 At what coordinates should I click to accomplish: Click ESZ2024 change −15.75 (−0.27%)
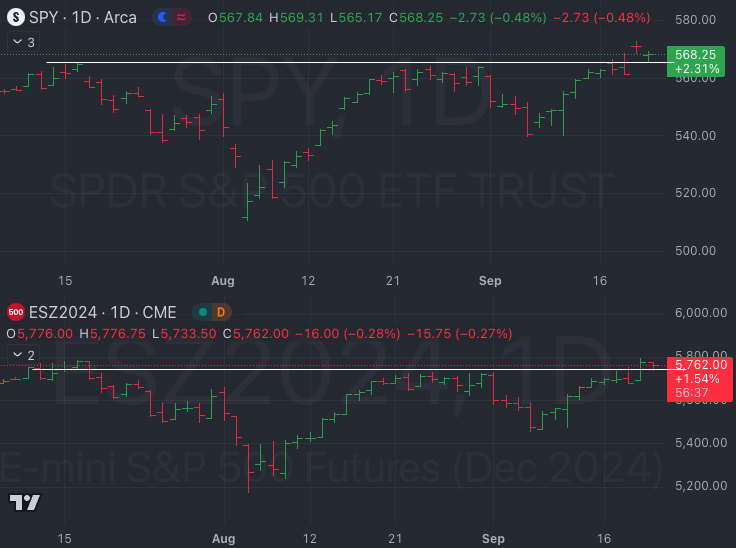click(x=460, y=334)
